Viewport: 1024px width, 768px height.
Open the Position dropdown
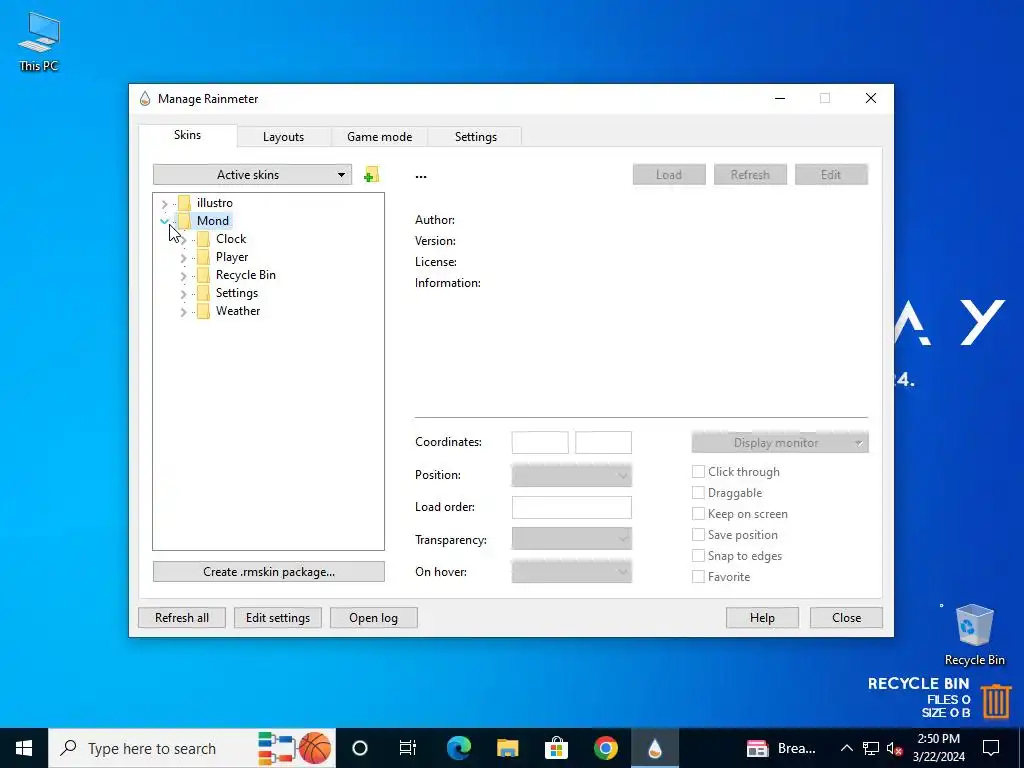(571, 475)
